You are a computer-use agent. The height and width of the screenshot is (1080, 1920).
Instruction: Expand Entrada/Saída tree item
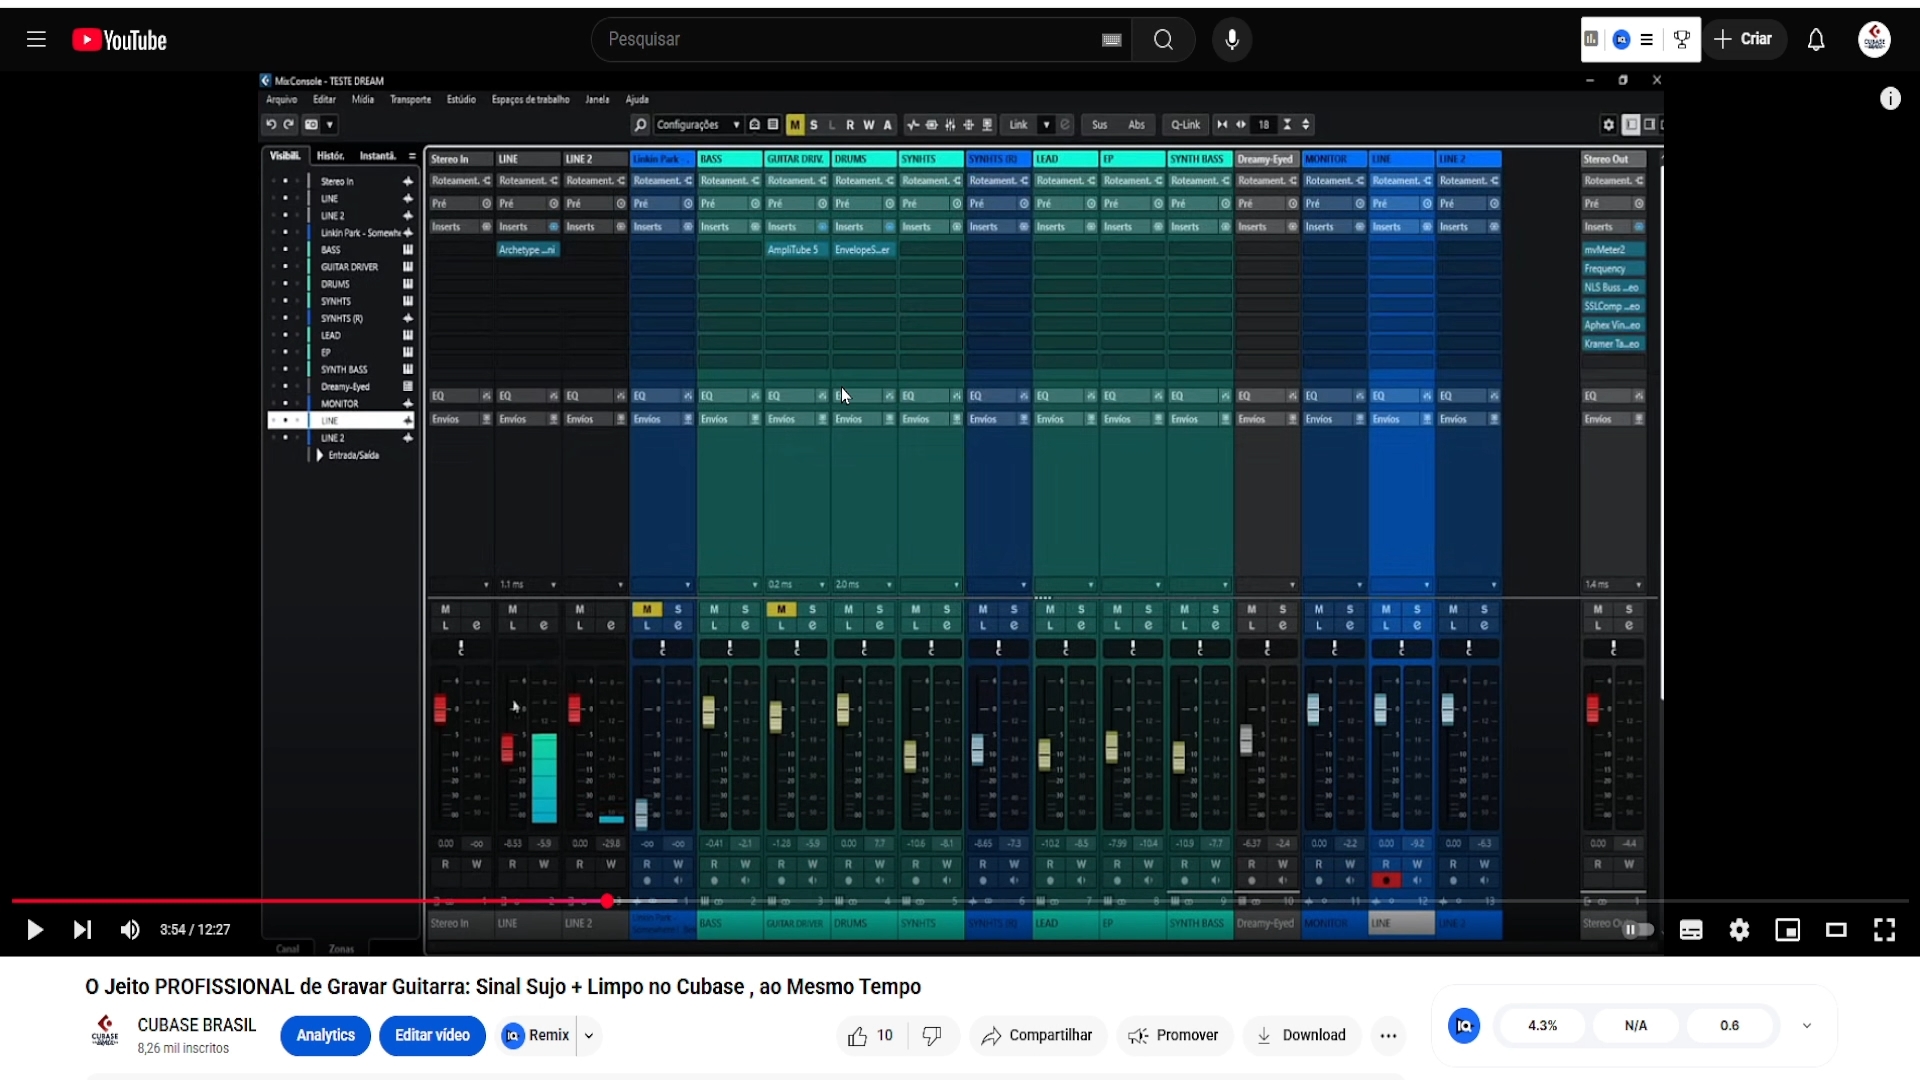(x=319, y=455)
